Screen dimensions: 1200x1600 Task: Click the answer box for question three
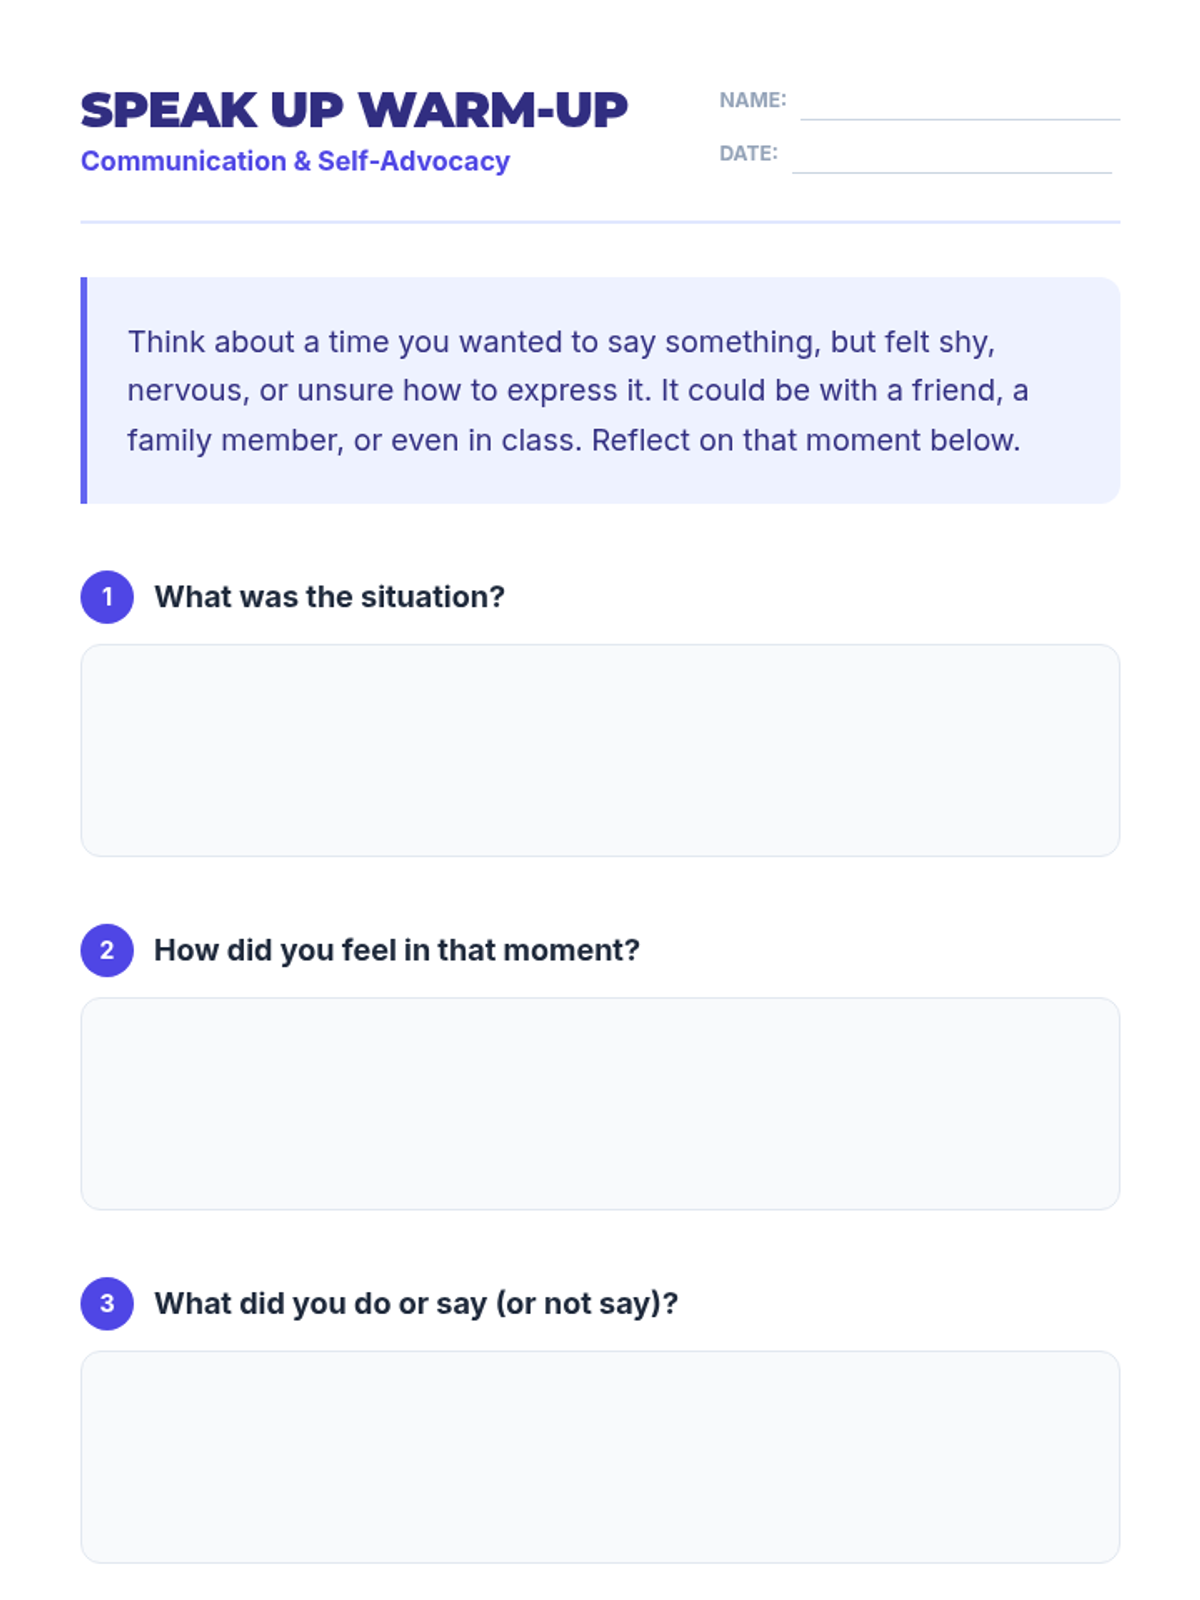[600, 1456]
